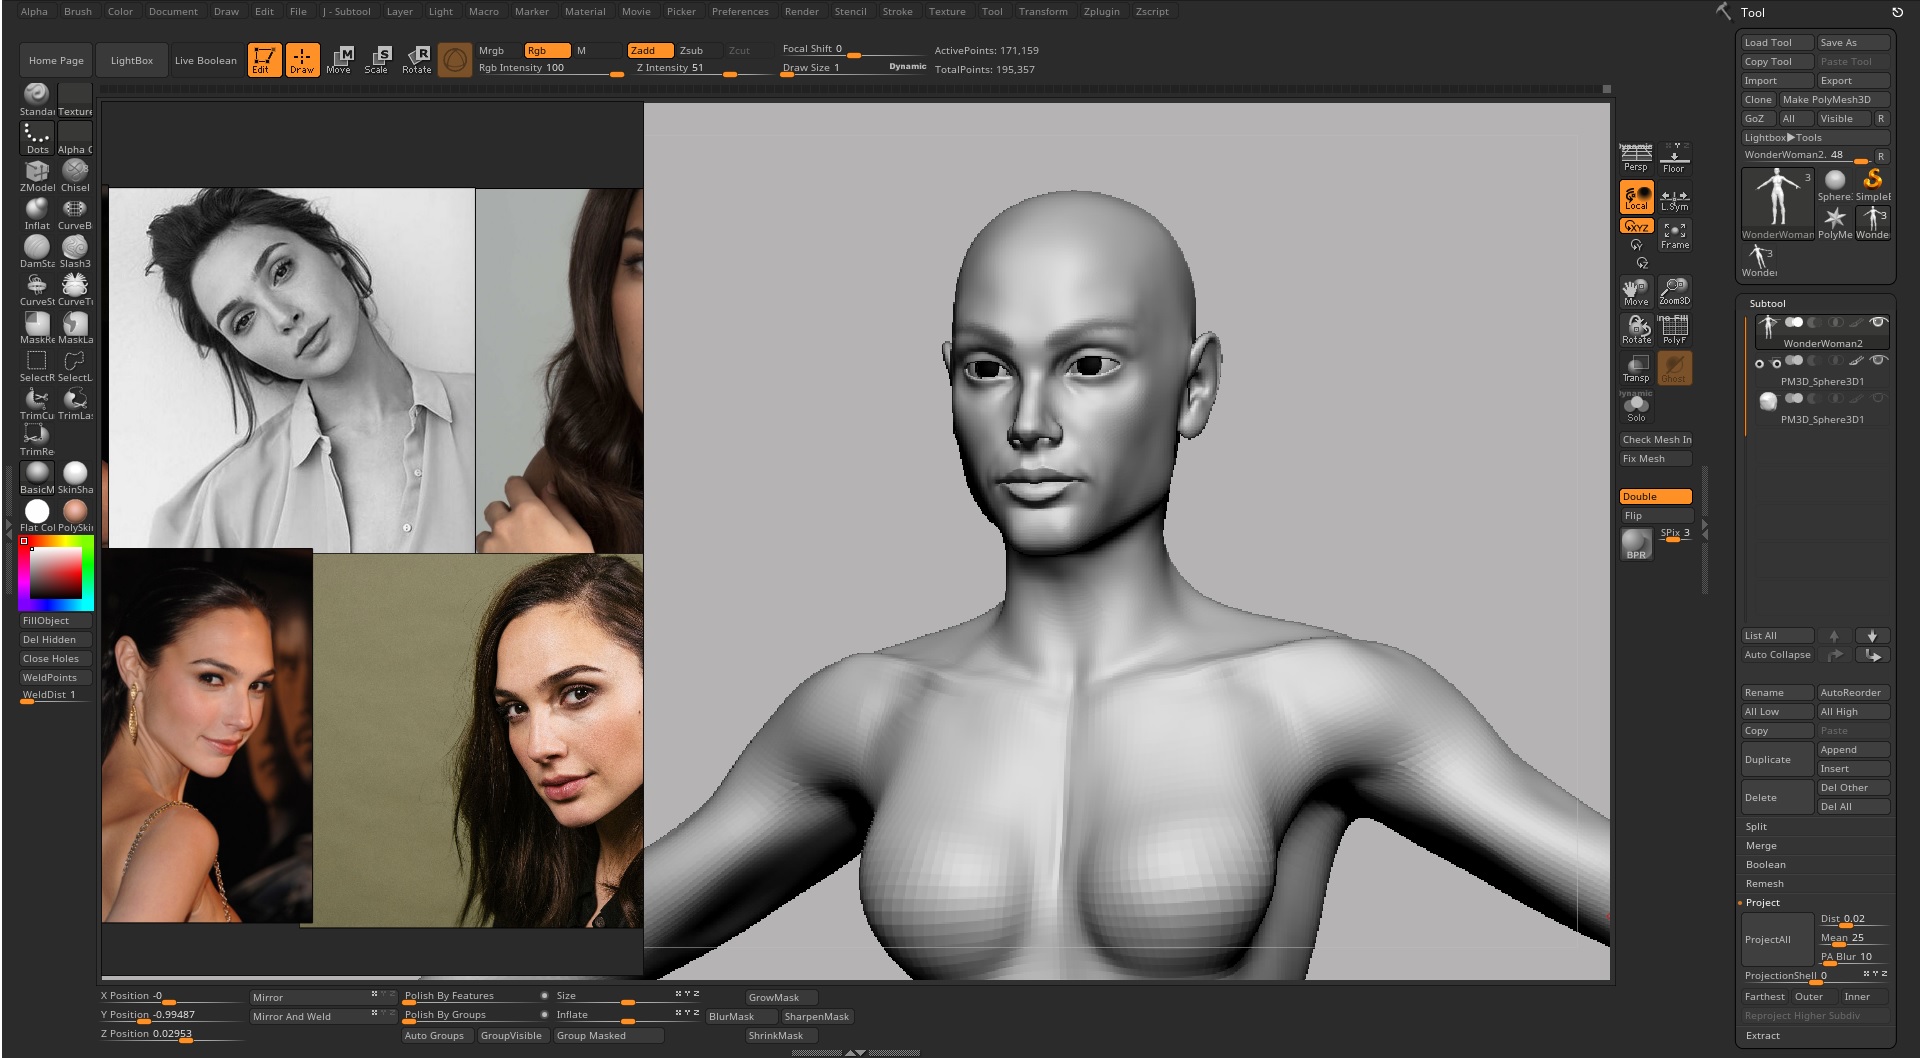Enable Solo mode icon
The height and width of the screenshot is (1058, 1920).
[1636, 408]
